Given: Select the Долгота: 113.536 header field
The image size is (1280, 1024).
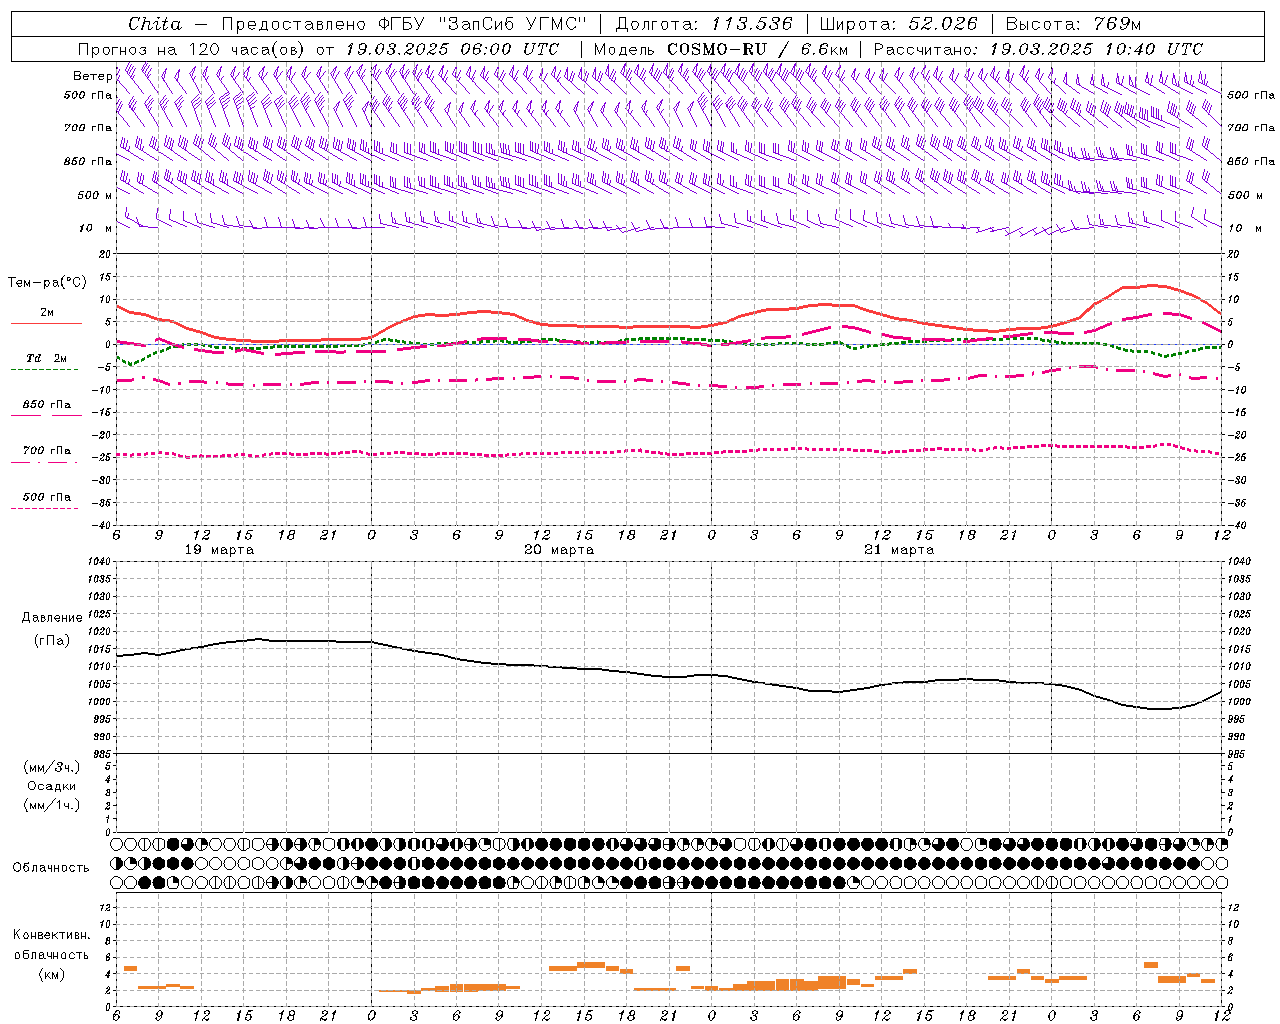Looking at the screenshot, I should pyautogui.click(x=704, y=24).
